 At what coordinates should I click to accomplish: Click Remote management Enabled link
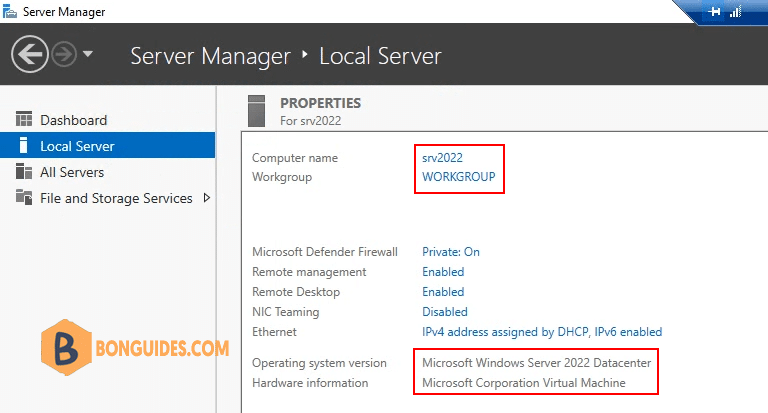pos(443,272)
